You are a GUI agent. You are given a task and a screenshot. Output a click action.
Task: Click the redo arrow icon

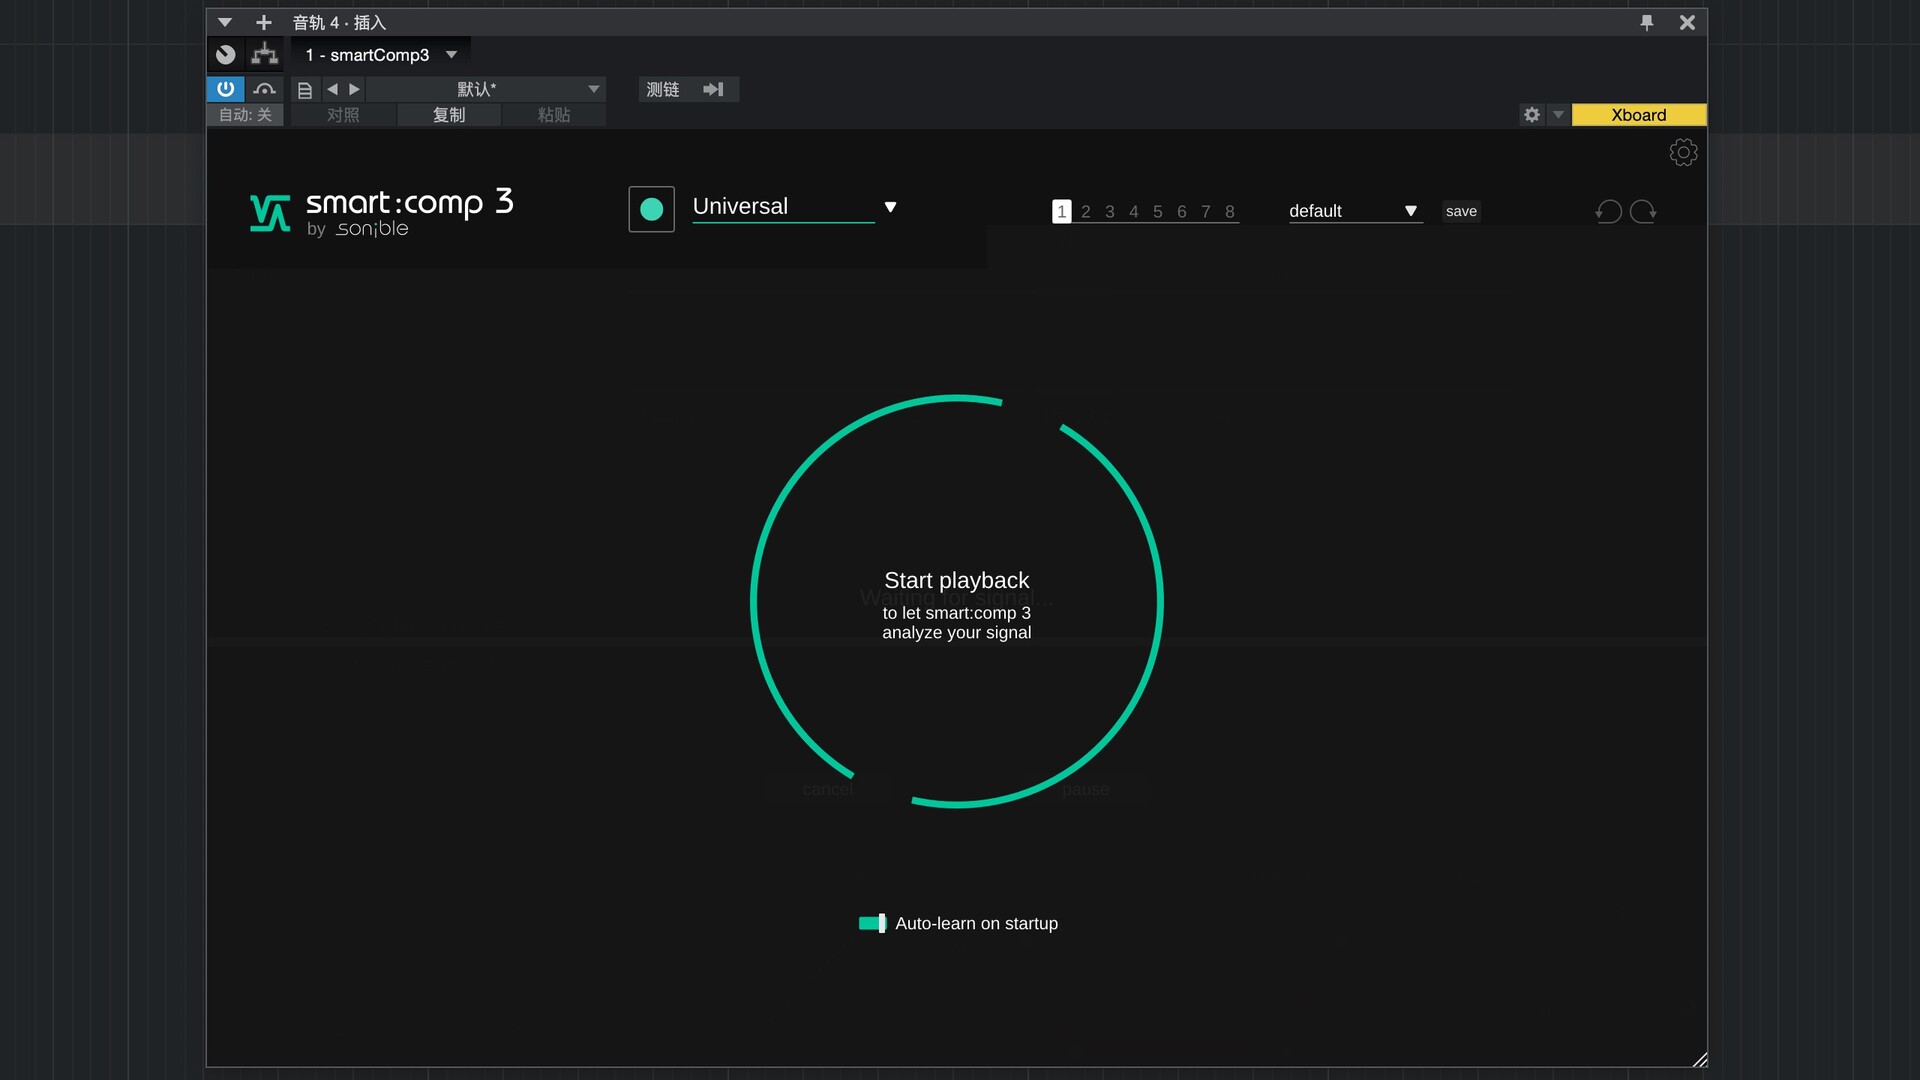pos(1643,211)
